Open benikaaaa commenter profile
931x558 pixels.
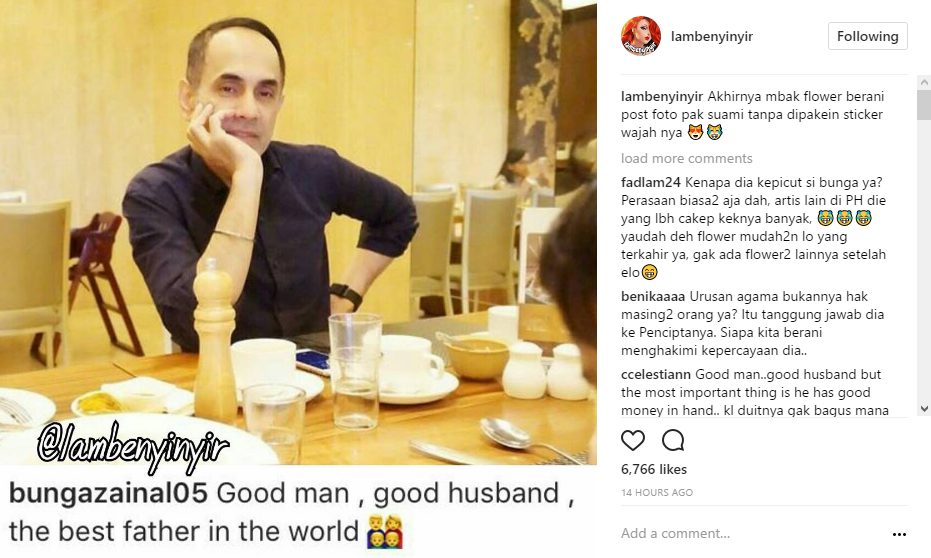(x=653, y=296)
